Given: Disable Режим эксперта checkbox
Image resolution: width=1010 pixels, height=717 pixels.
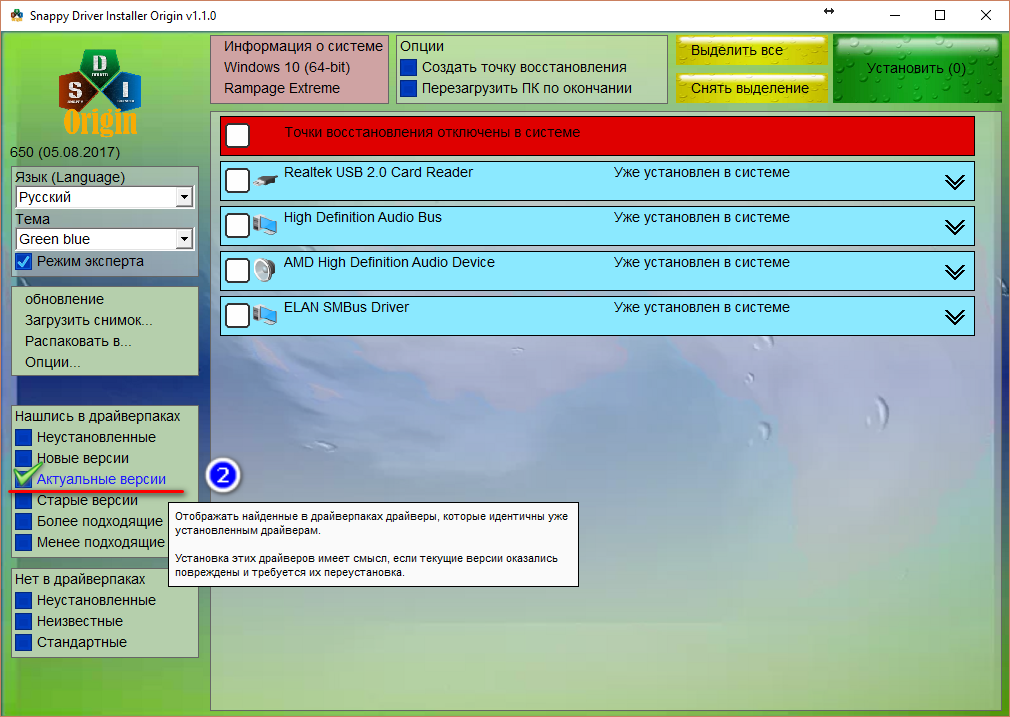Looking at the screenshot, I should pos(24,262).
